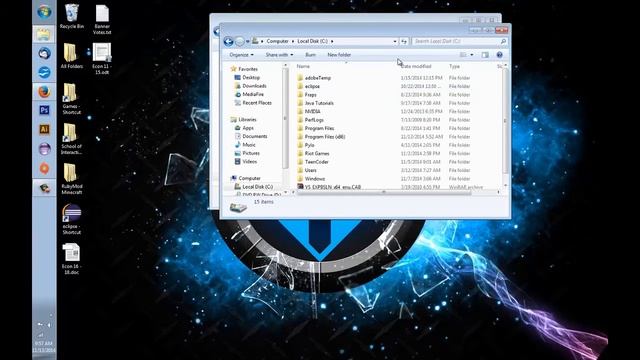Viewport: 640px width, 360px height.
Task: Open the Documents library
Action: [x=254, y=136]
